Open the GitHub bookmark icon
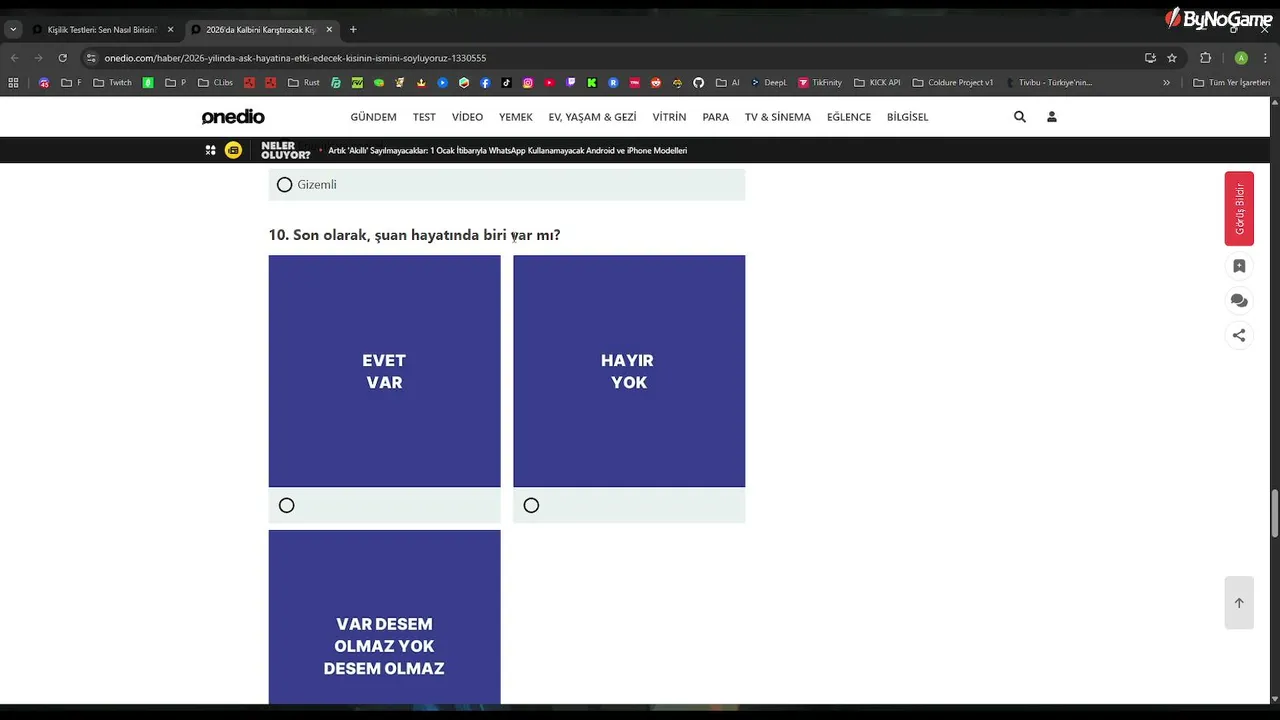Screen dimensions: 1280x720 (698, 83)
